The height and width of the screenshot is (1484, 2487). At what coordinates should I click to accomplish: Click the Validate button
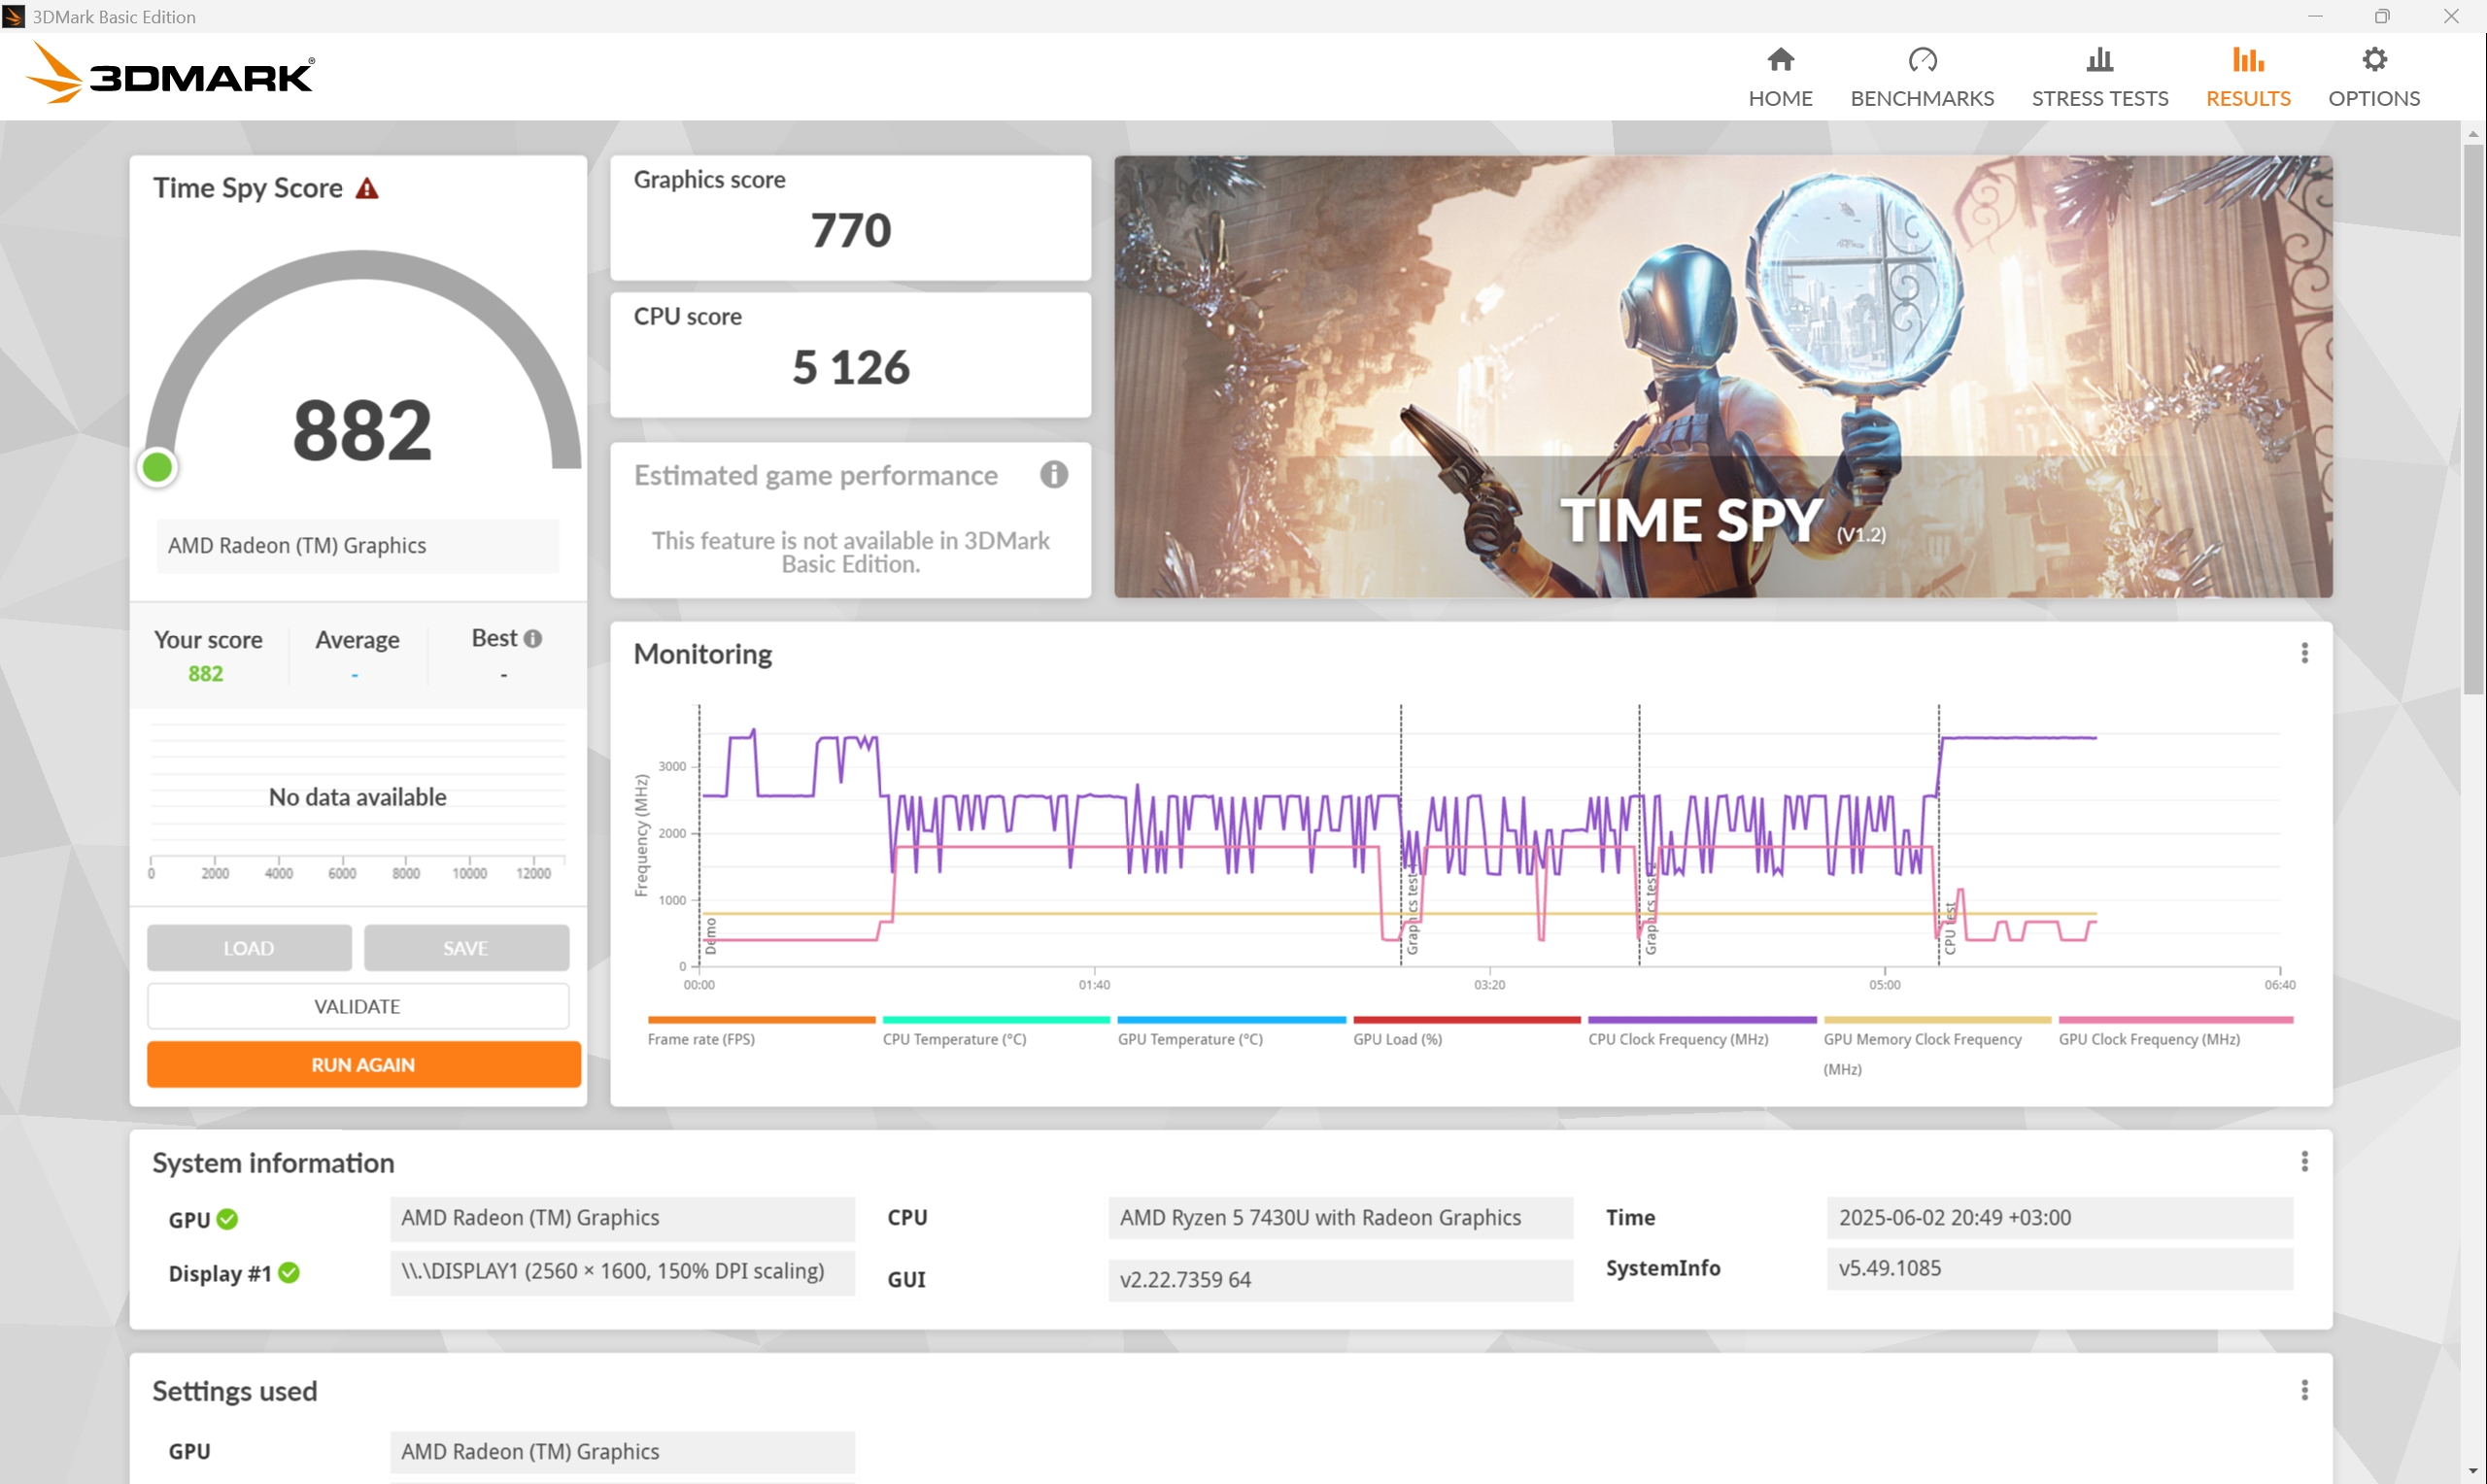(358, 1006)
